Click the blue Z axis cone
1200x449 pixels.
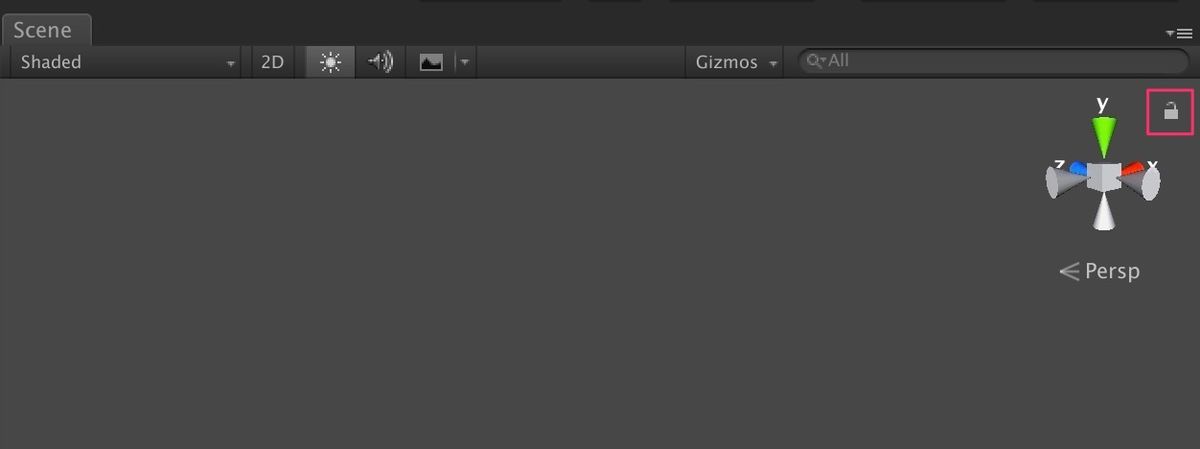click(x=1078, y=169)
